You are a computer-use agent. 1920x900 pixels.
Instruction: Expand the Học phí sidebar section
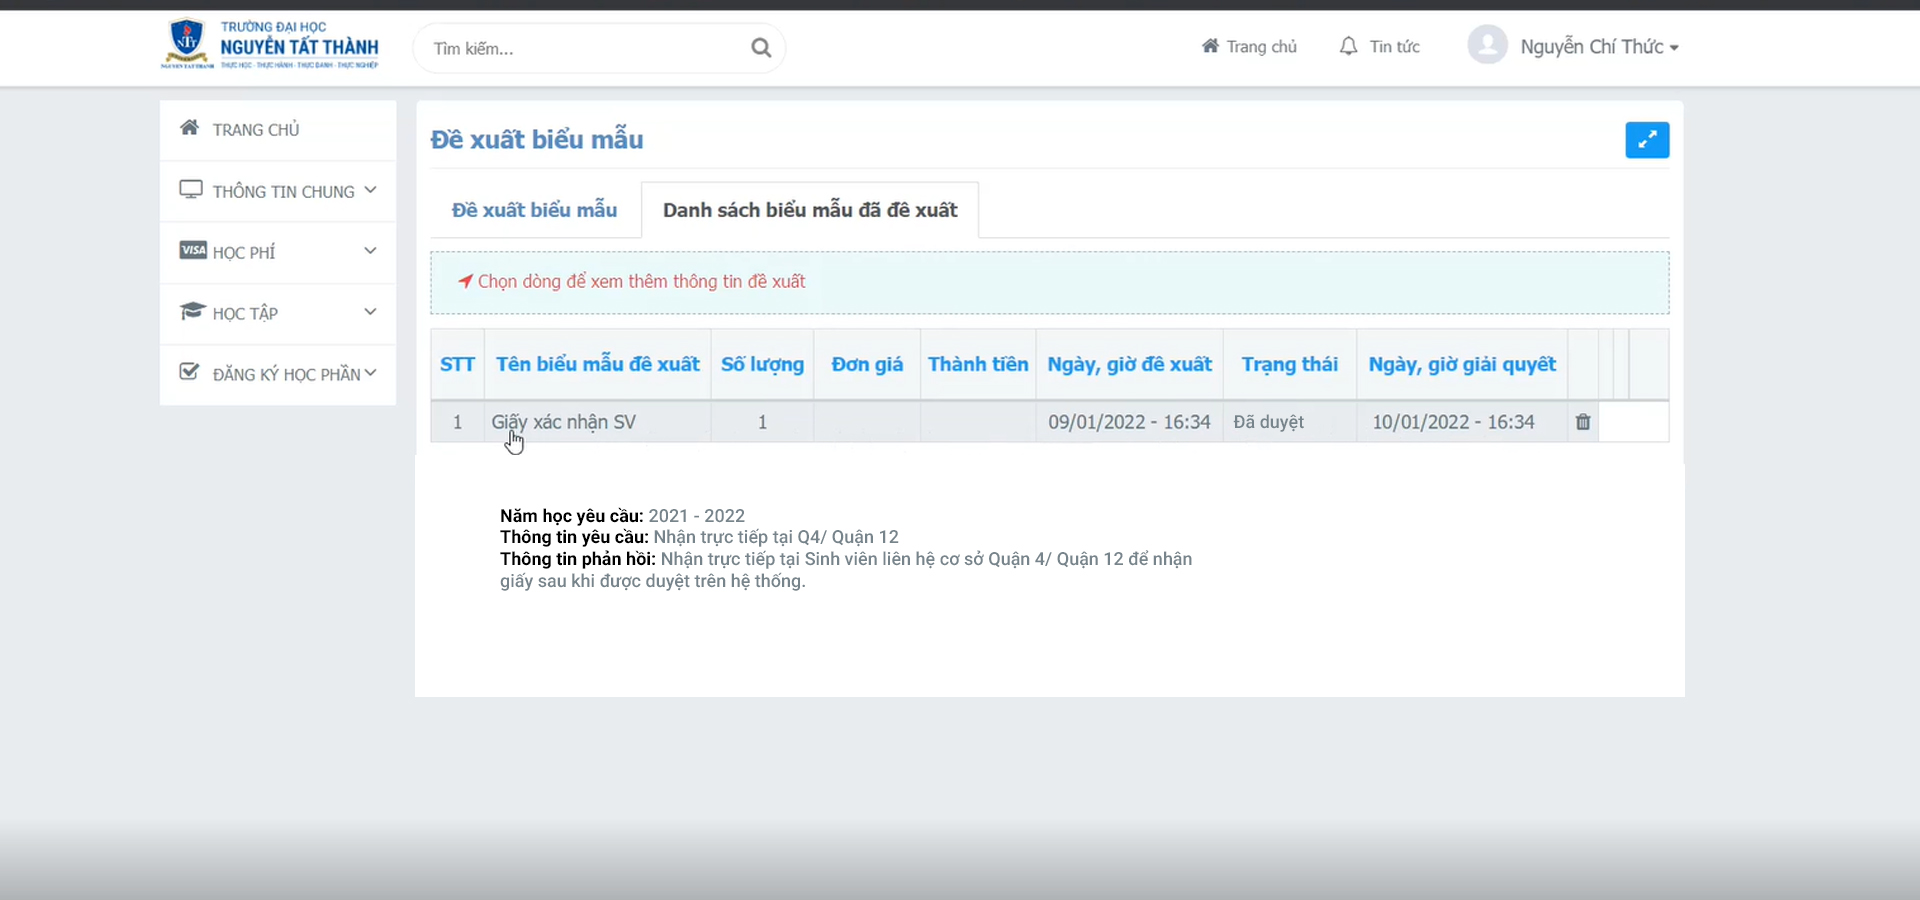point(278,252)
